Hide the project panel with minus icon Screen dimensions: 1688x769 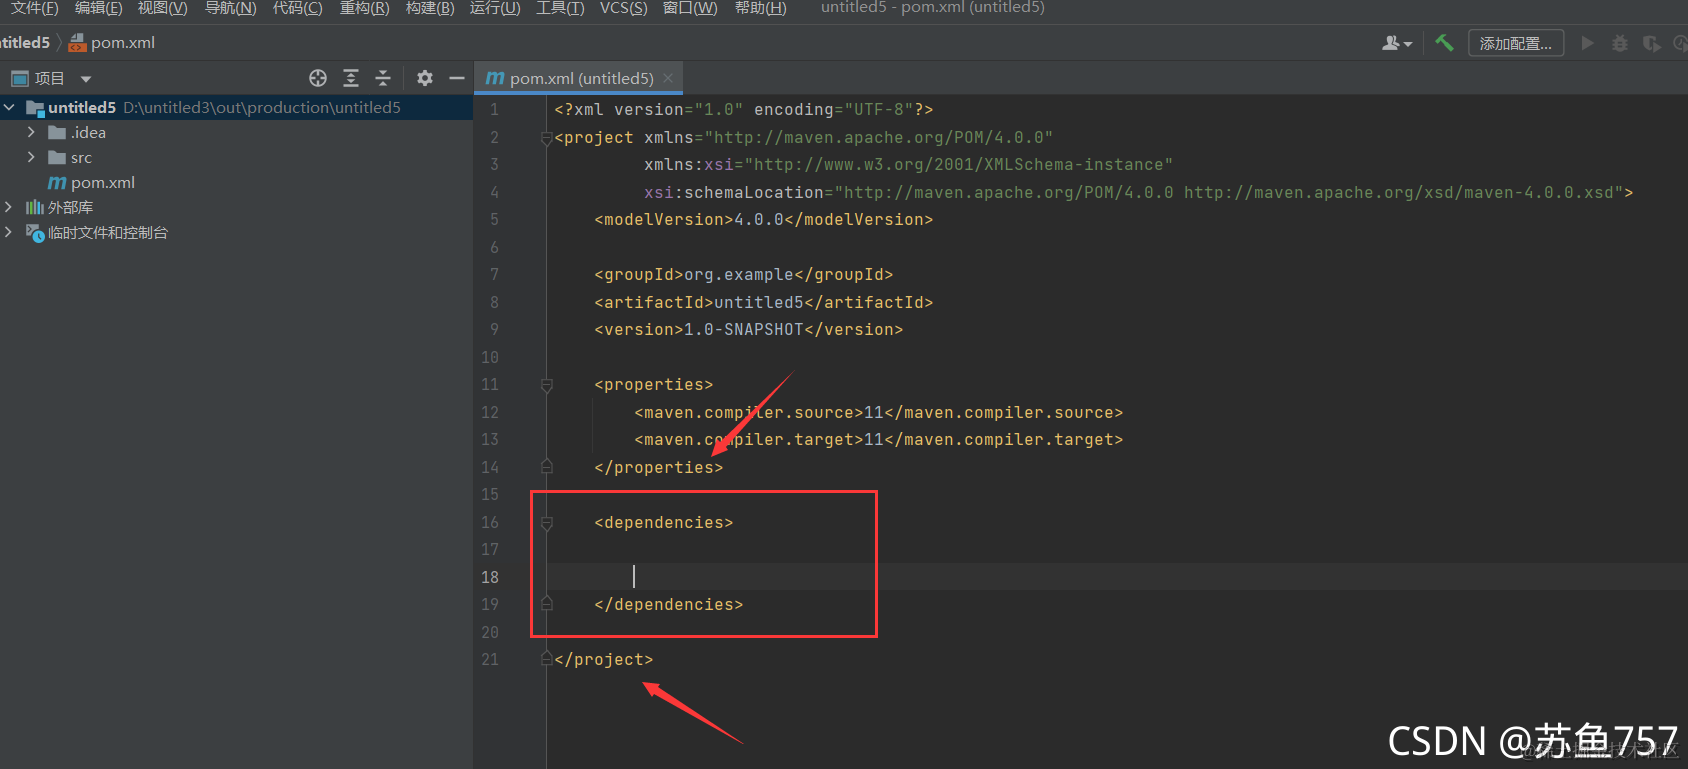click(x=457, y=78)
